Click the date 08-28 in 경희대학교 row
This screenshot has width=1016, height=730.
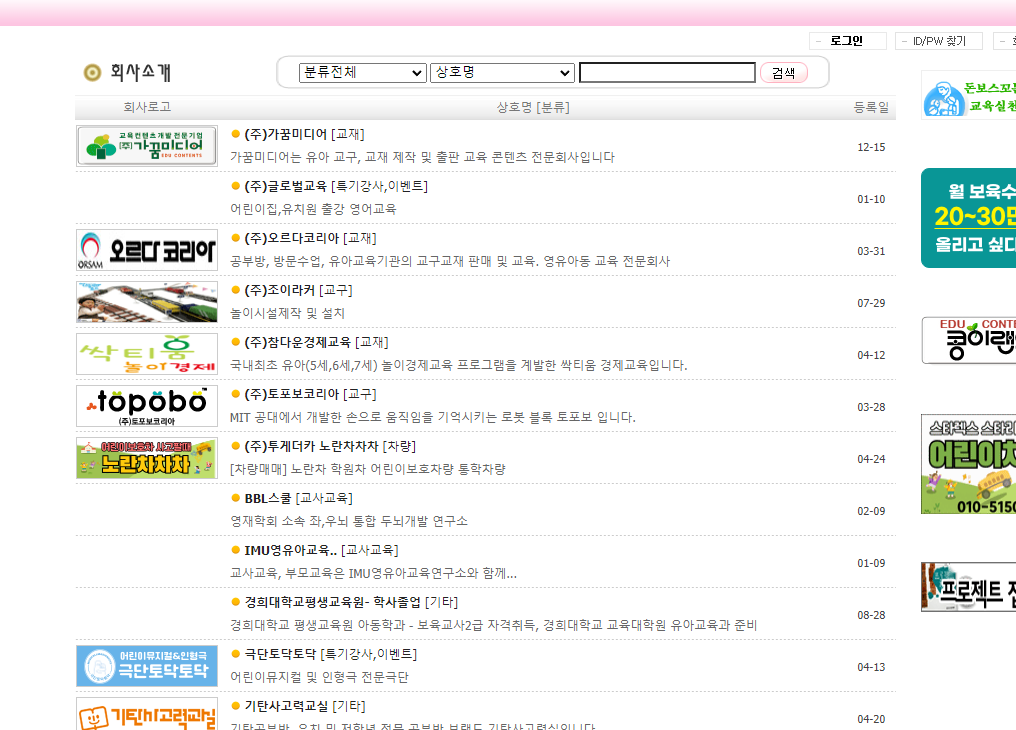tap(871, 615)
